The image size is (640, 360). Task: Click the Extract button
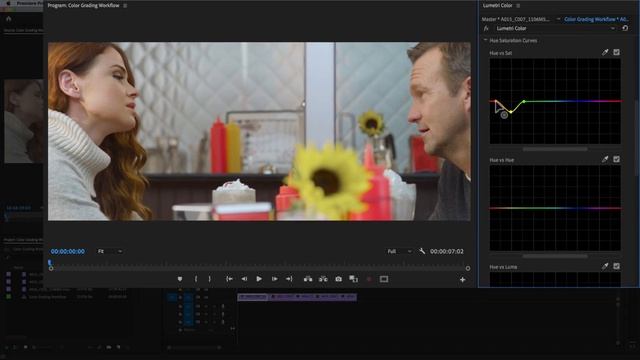point(323,279)
